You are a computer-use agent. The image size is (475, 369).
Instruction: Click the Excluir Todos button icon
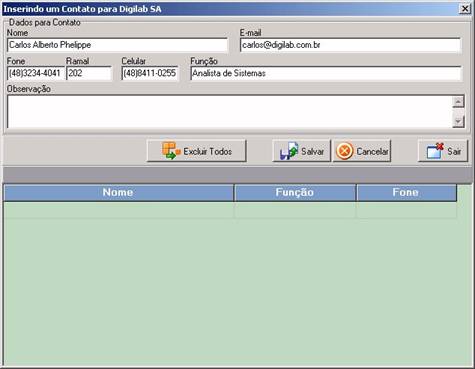171,151
